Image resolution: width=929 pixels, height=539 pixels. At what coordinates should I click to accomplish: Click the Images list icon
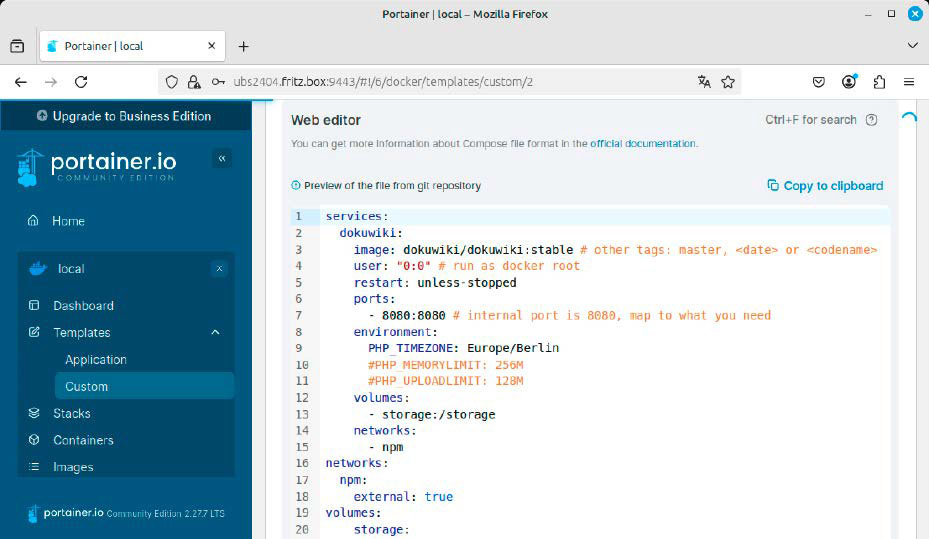(x=34, y=467)
